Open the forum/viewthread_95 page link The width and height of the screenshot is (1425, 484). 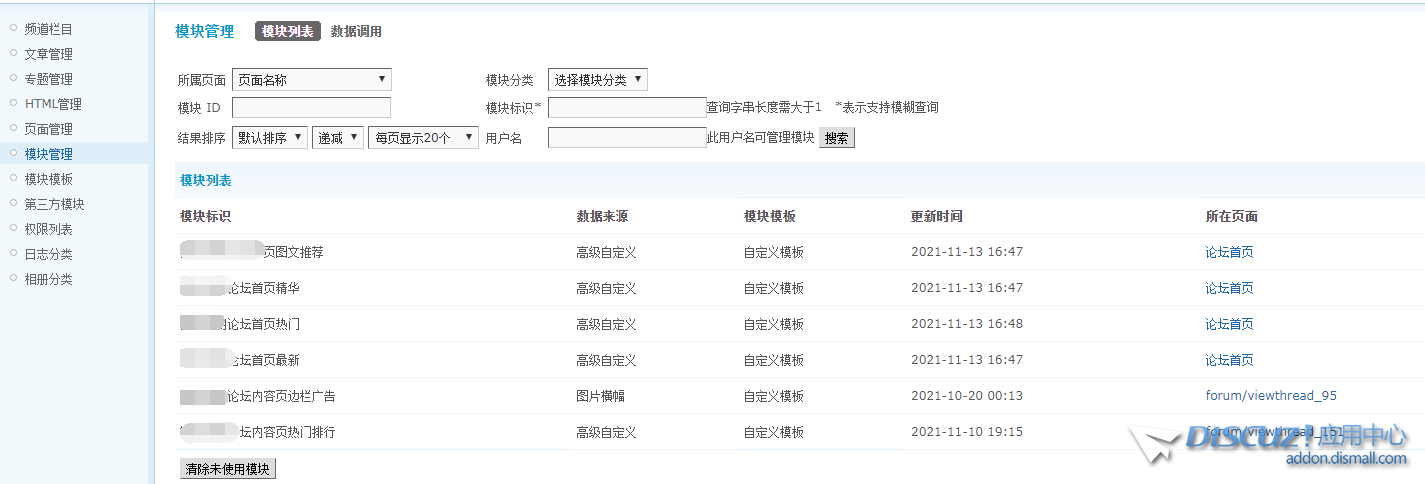coord(1270,396)
